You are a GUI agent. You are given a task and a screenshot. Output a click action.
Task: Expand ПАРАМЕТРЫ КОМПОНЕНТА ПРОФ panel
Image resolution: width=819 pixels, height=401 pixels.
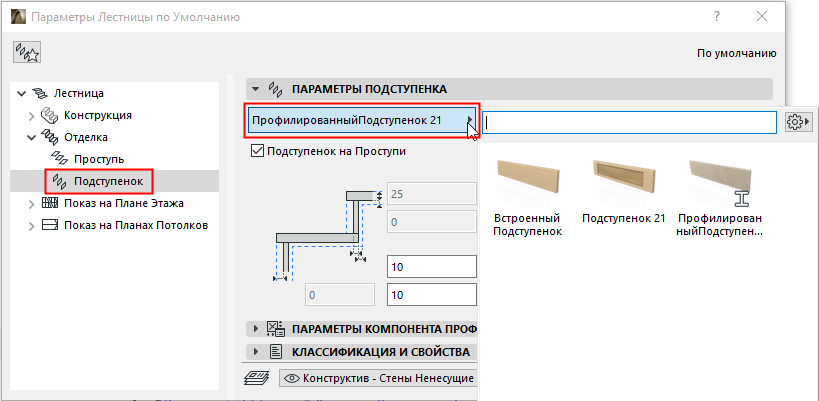click(256, 328)
